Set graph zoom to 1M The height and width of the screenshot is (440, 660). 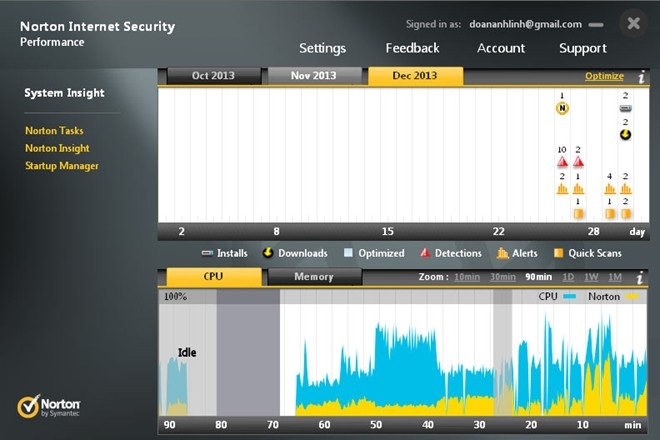615,277
